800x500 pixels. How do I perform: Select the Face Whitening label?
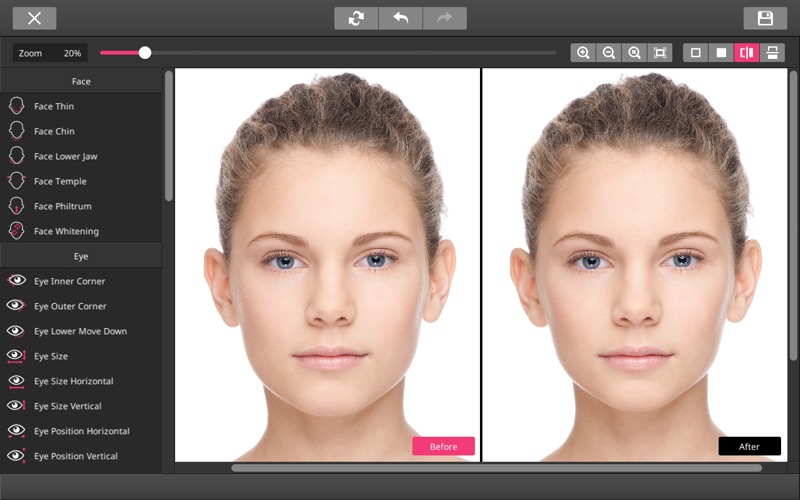[66, 231]
